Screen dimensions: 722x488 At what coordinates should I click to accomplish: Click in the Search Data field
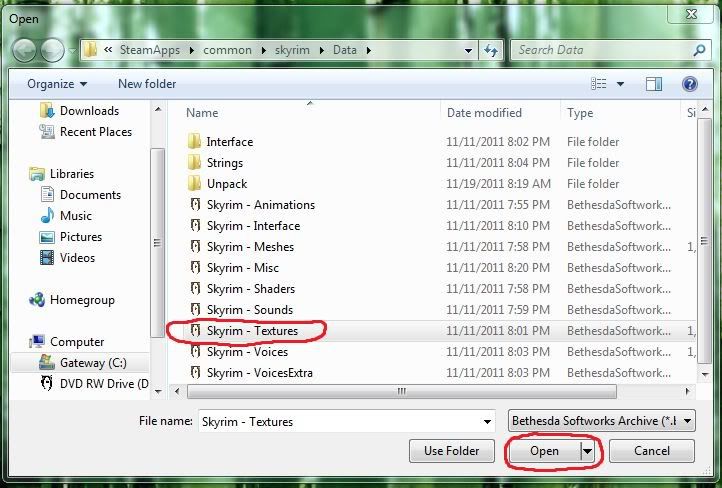[x=599, y=50]
